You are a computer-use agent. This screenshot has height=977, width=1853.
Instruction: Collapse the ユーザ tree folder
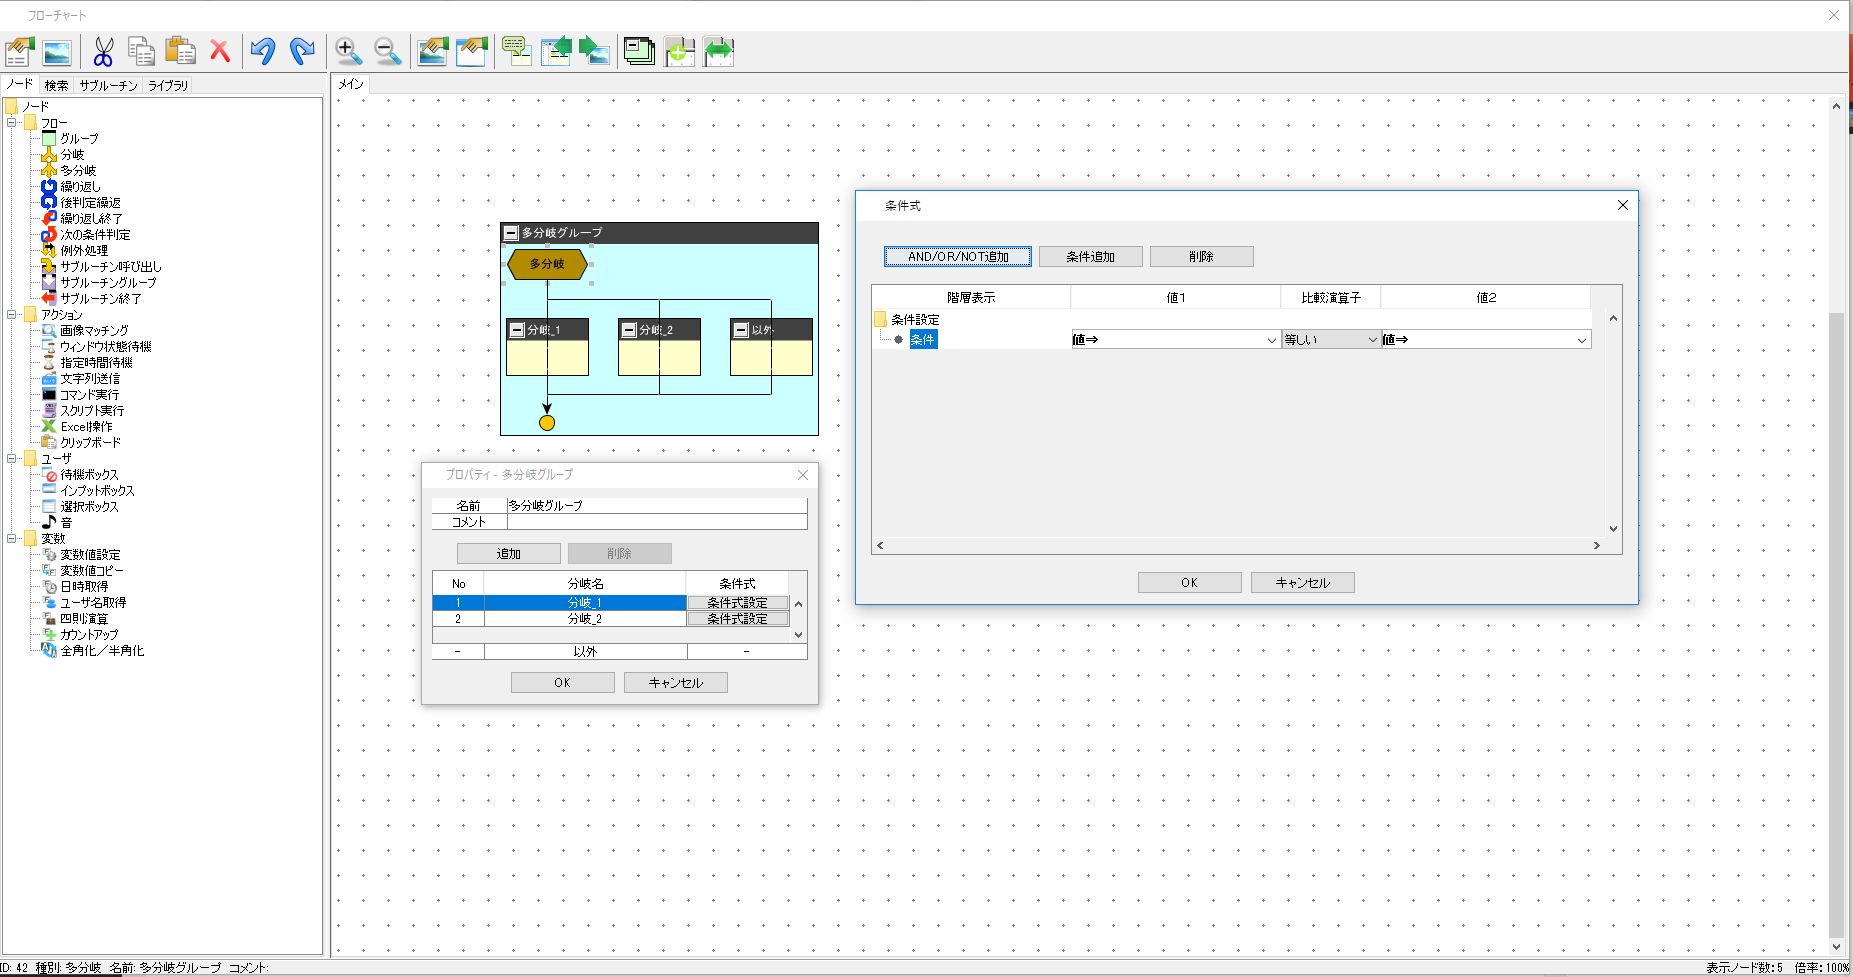click(x=12, y=459)
